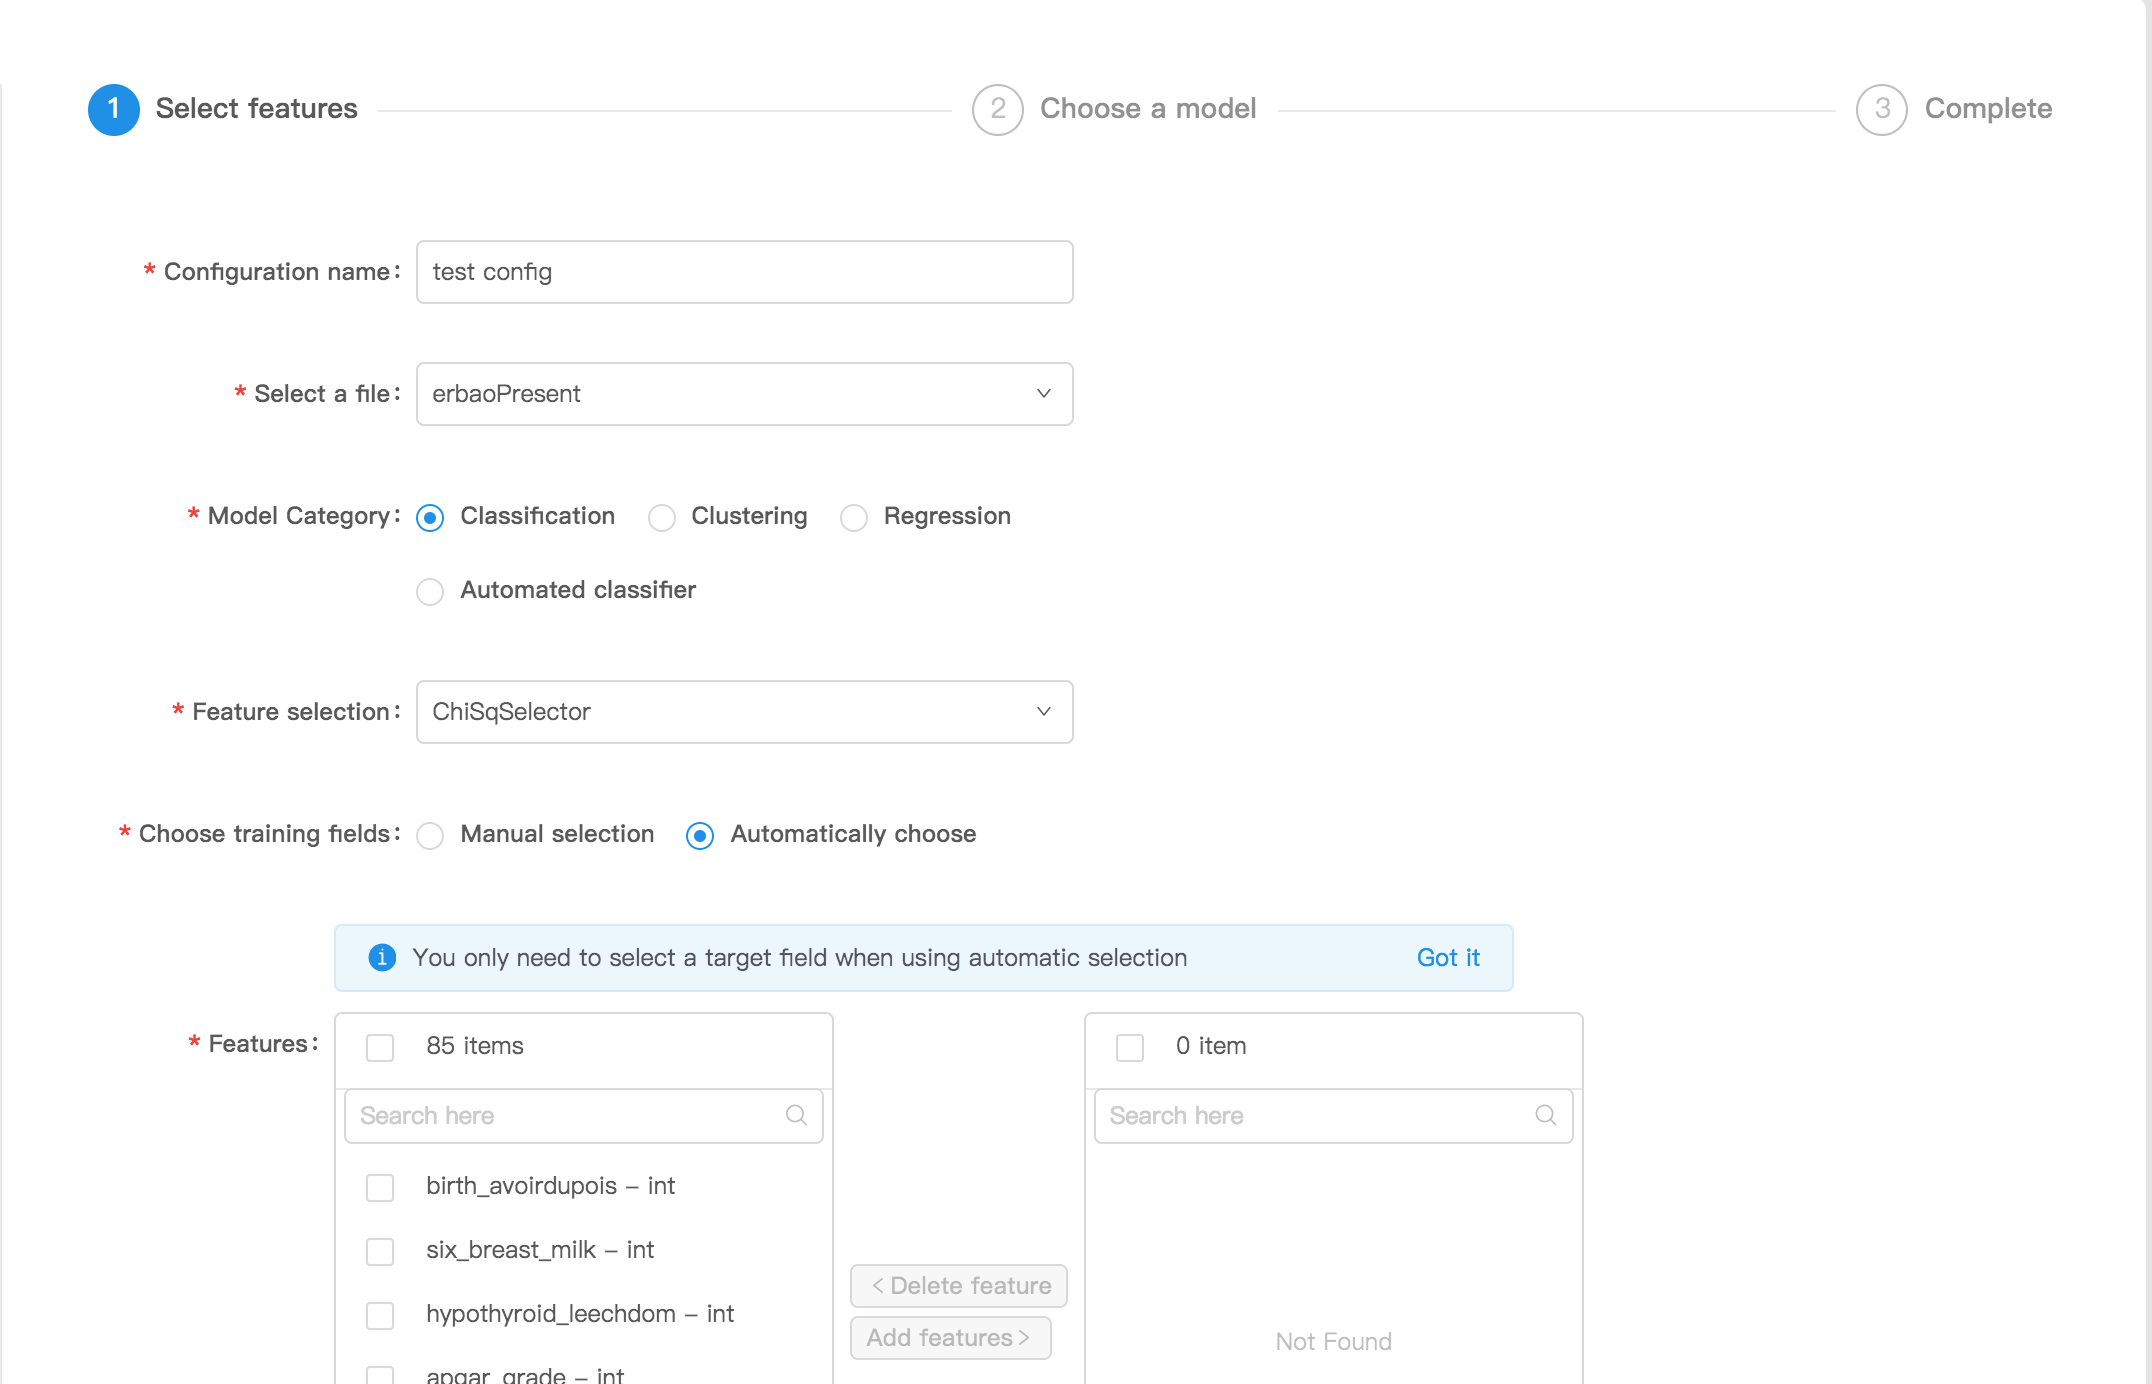Select all 85 items checkbox
Screen dimensions: 2152x1384
click(x=380, y=1047)
